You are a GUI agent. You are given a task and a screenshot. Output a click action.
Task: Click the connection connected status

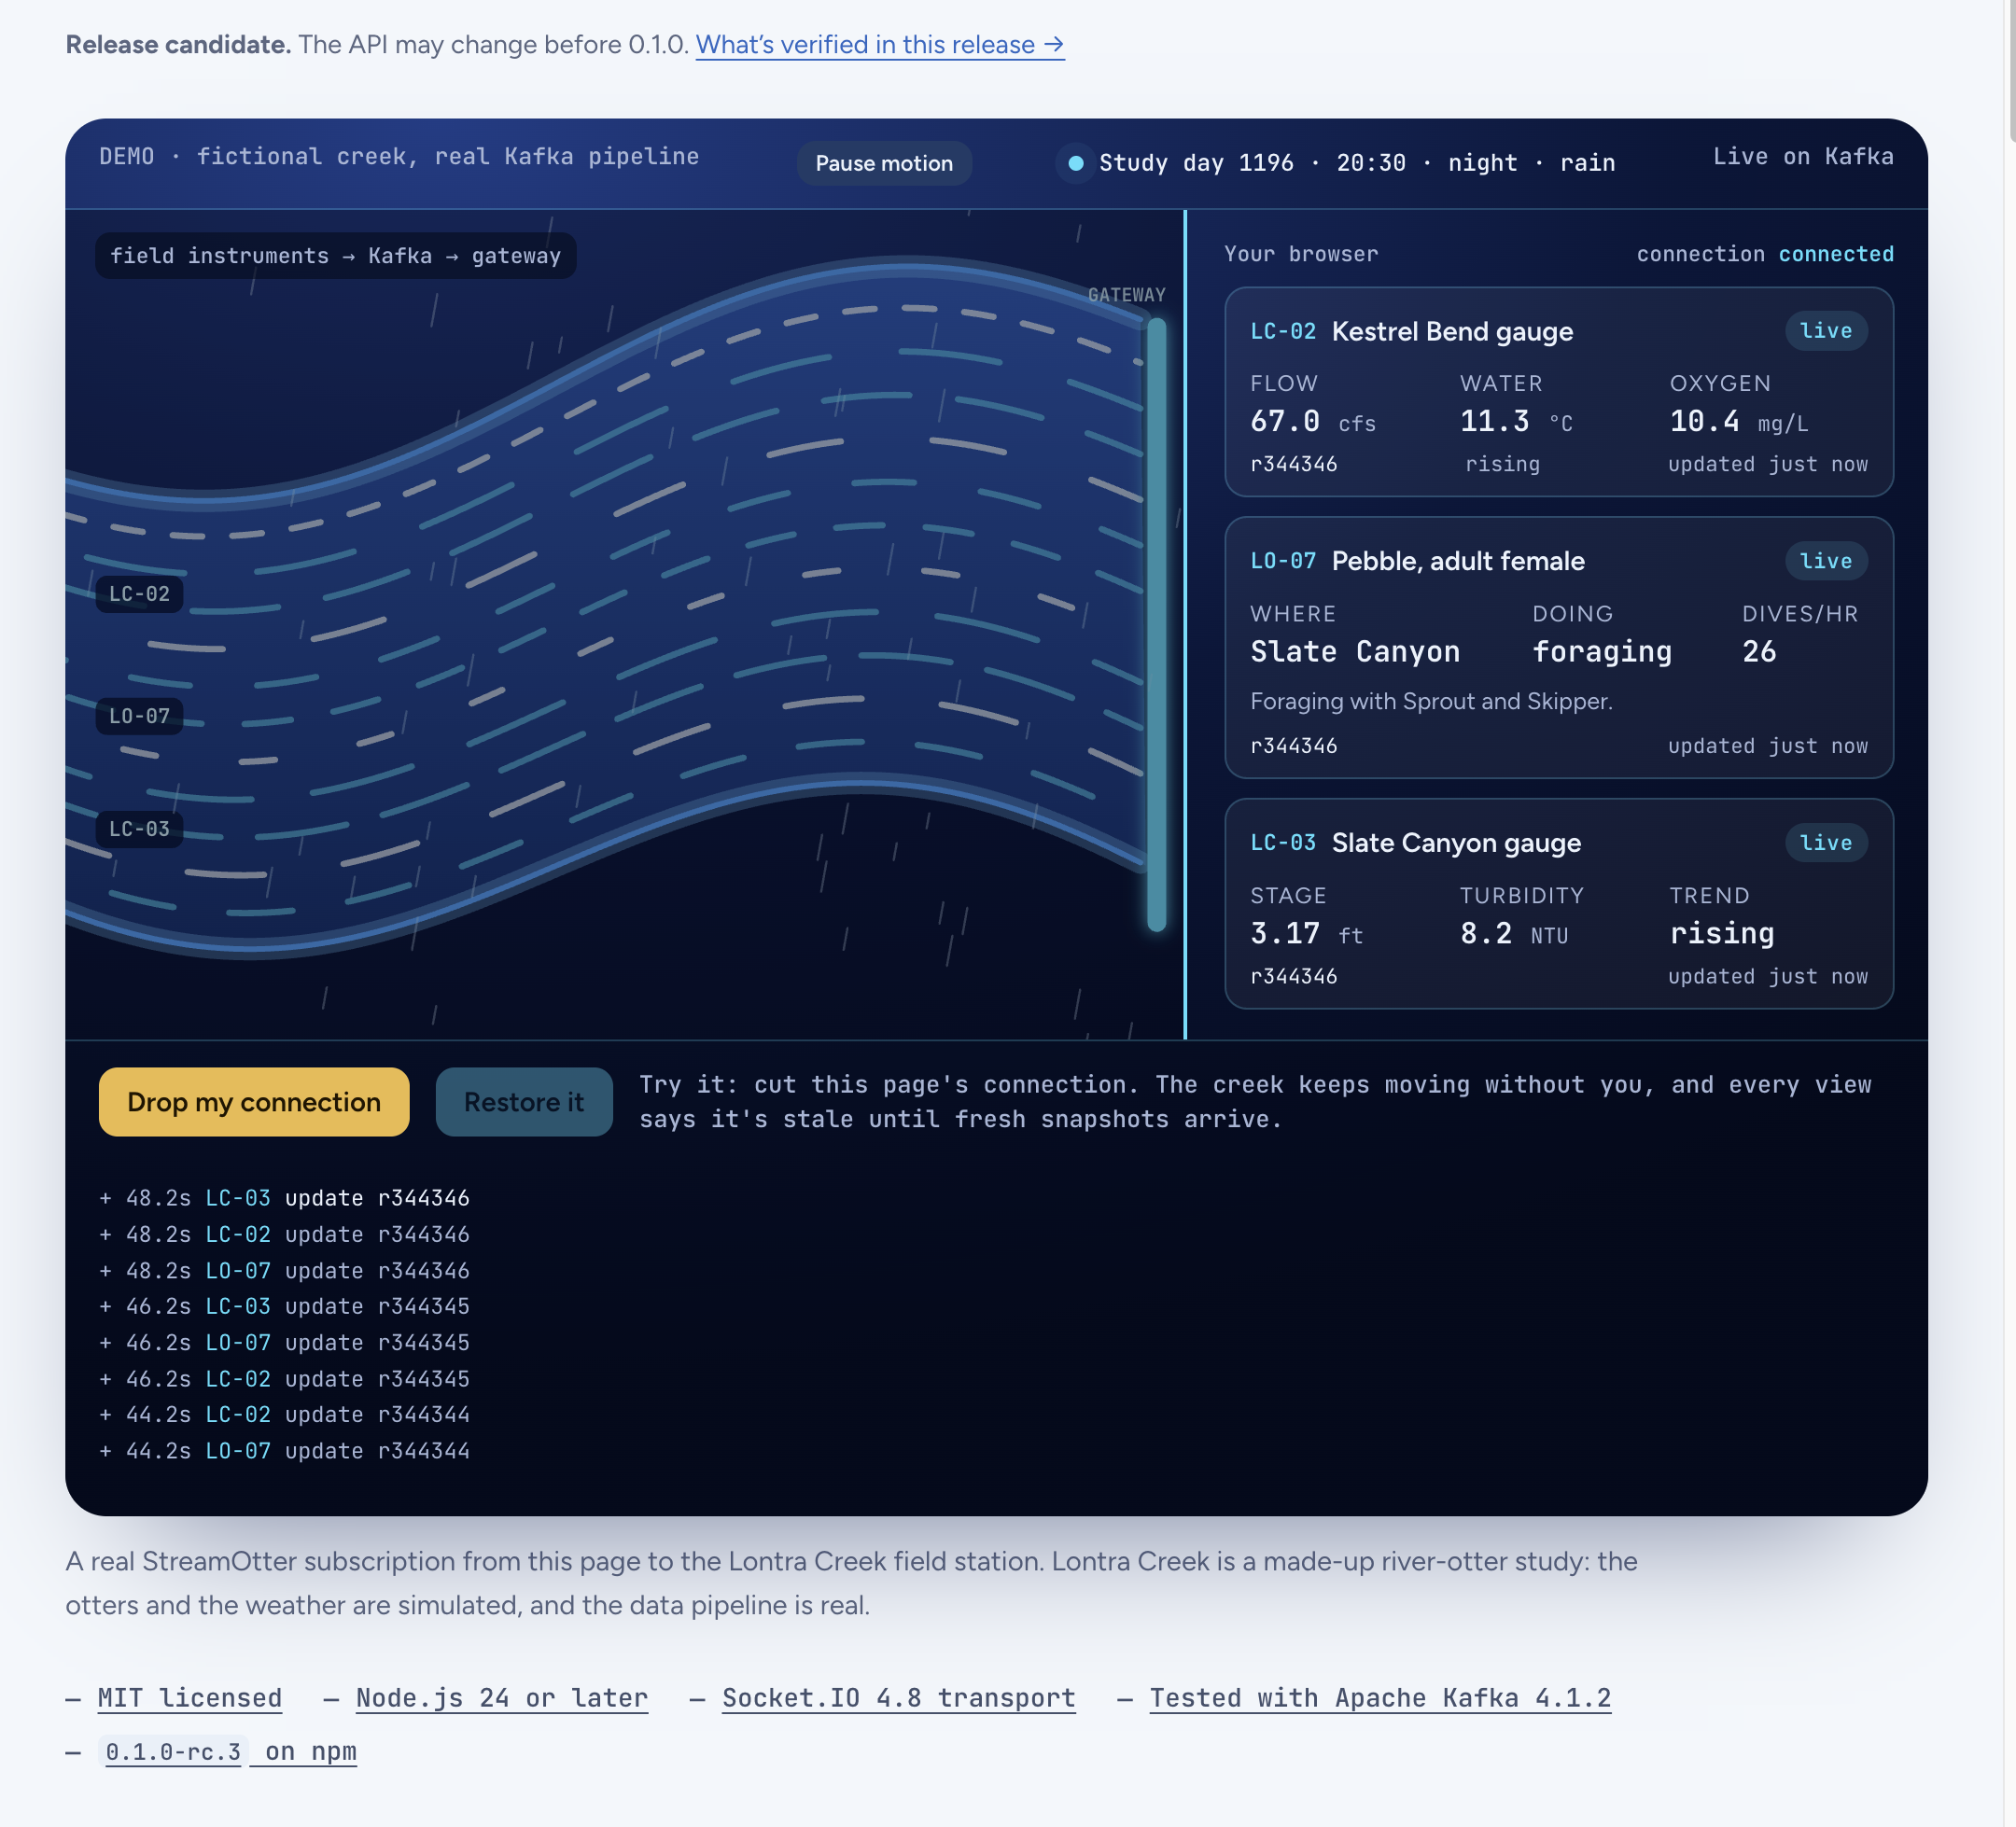pos(1765,254)
